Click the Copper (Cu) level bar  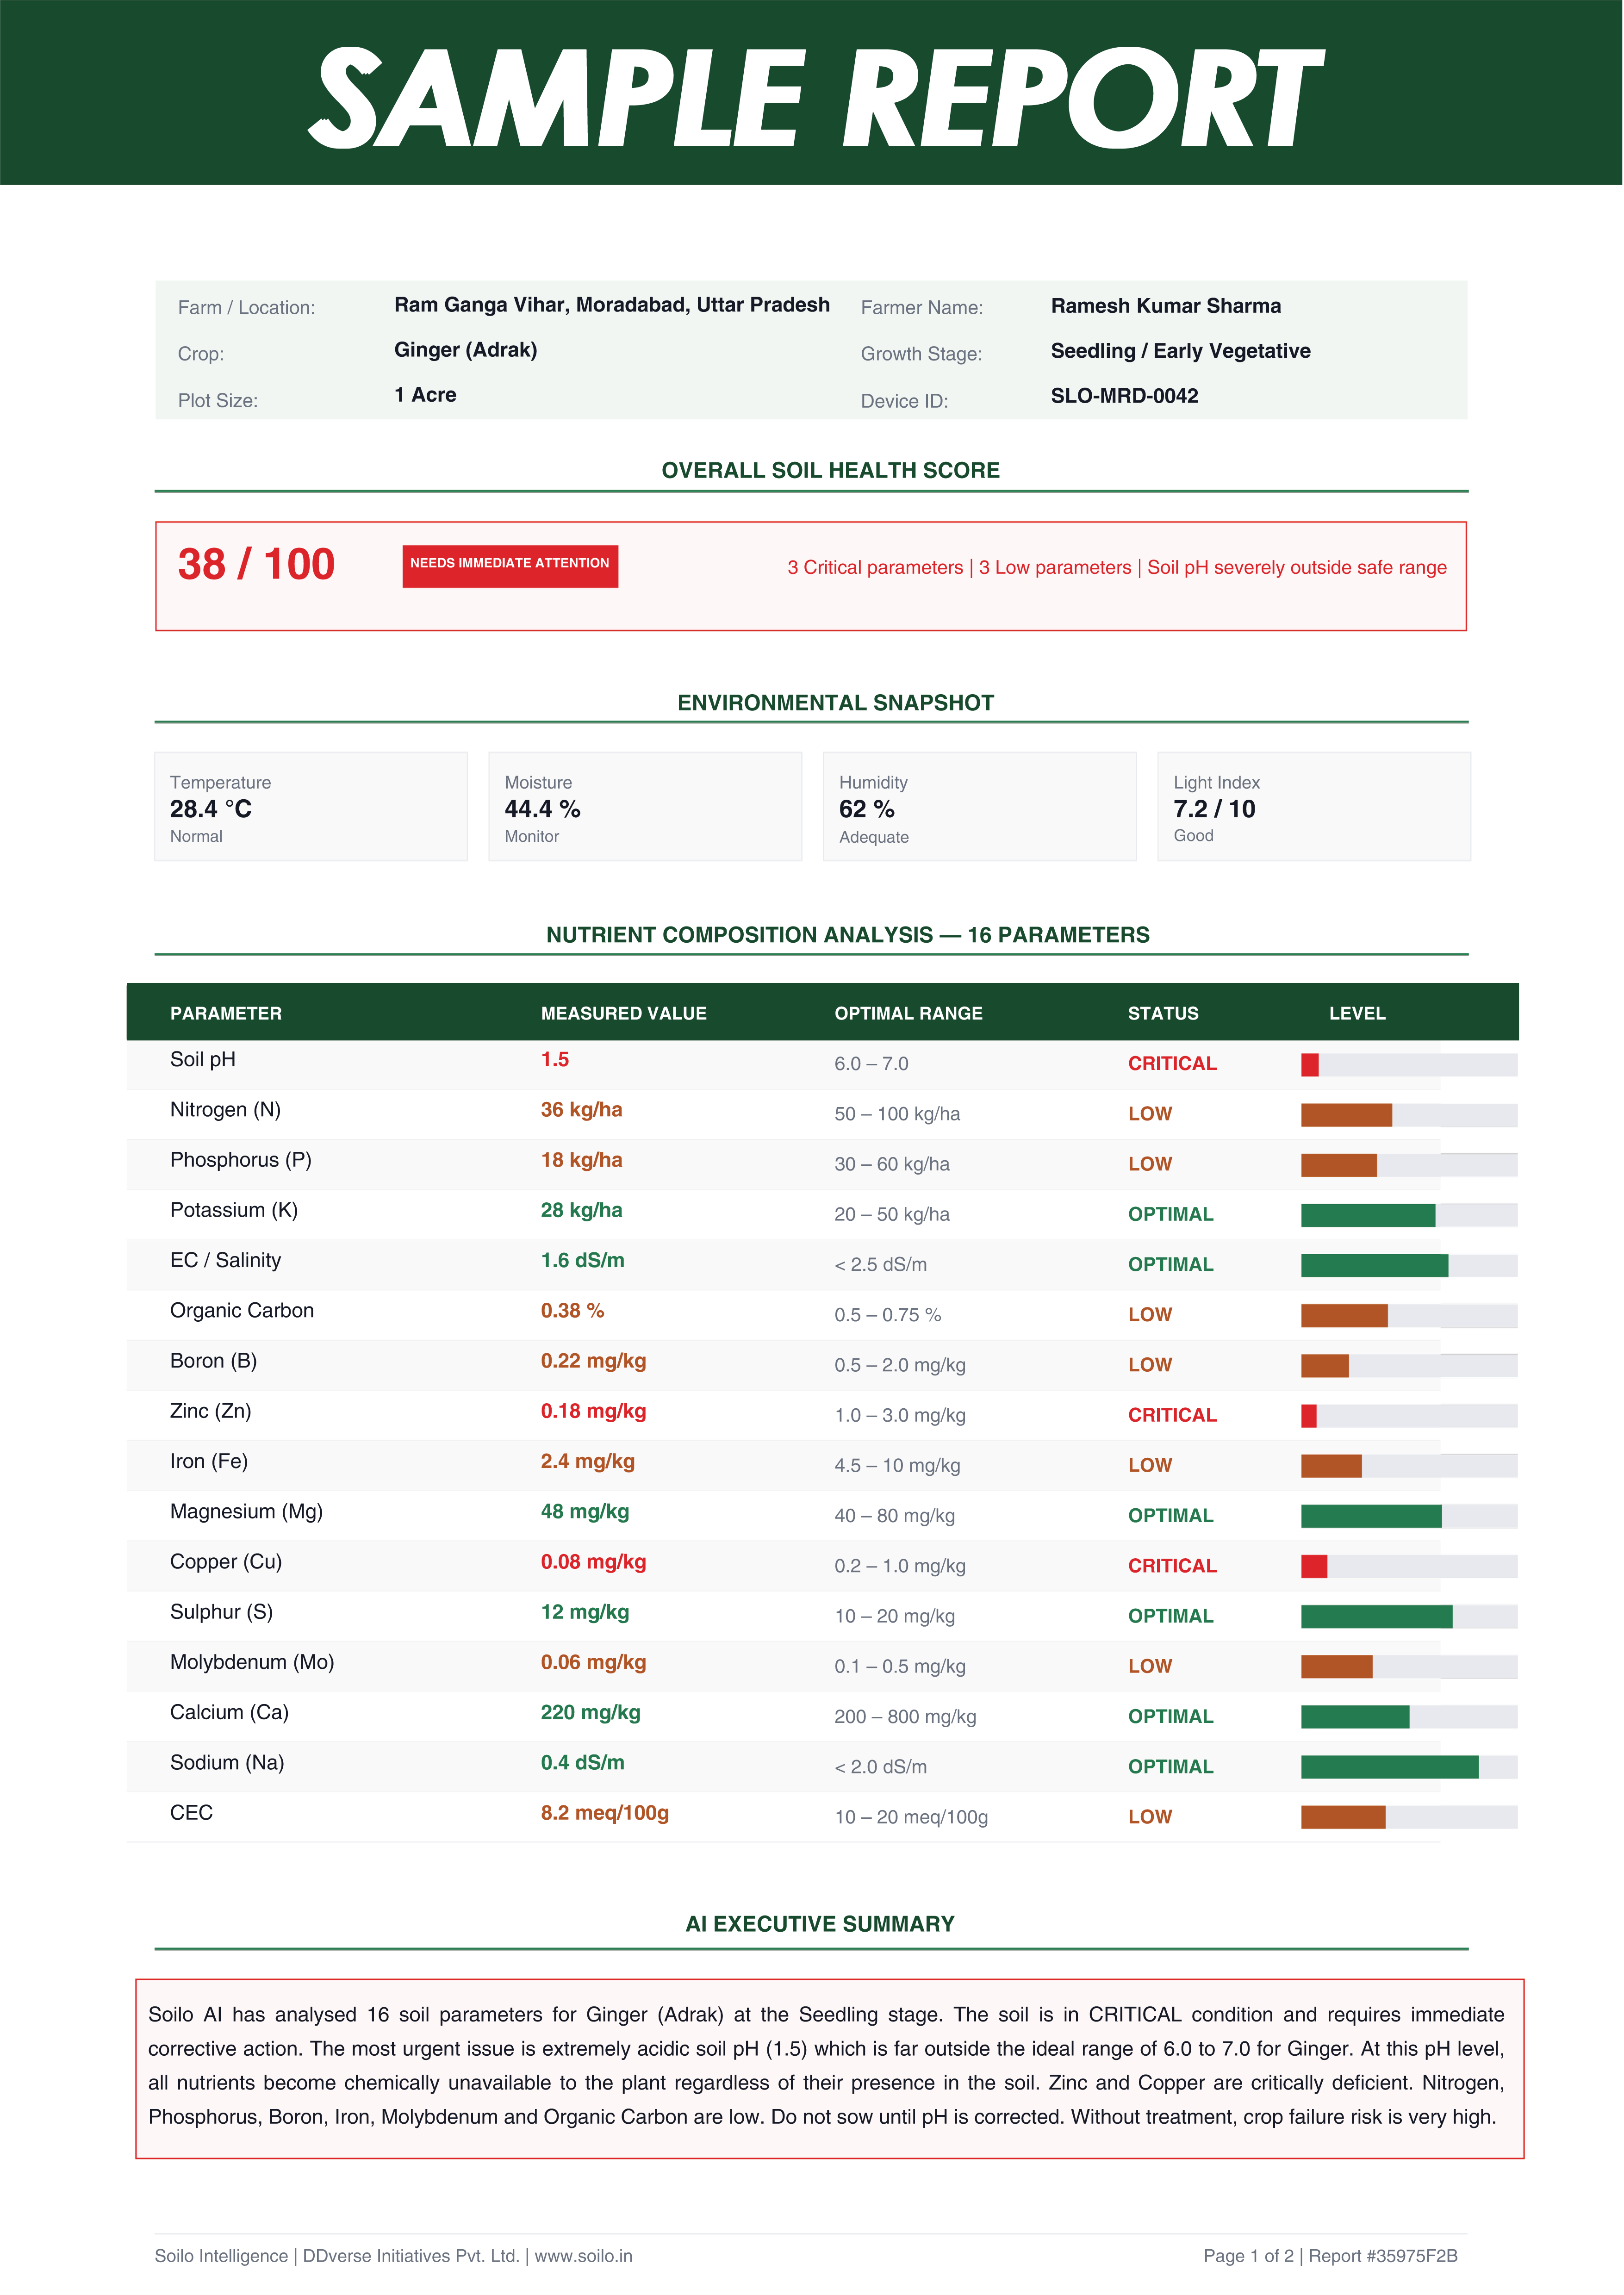coord(1409,1566)
